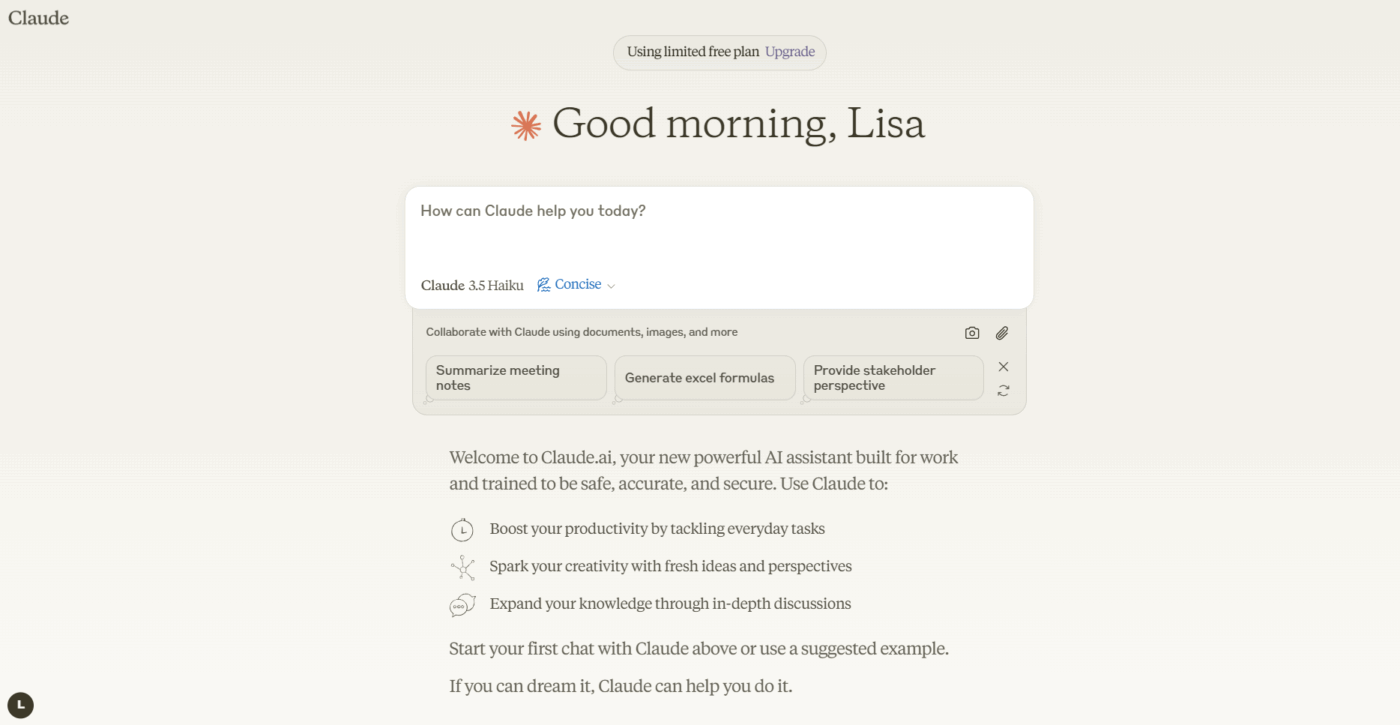Click the refresh suggestions icon

(x=1003, y=390)
